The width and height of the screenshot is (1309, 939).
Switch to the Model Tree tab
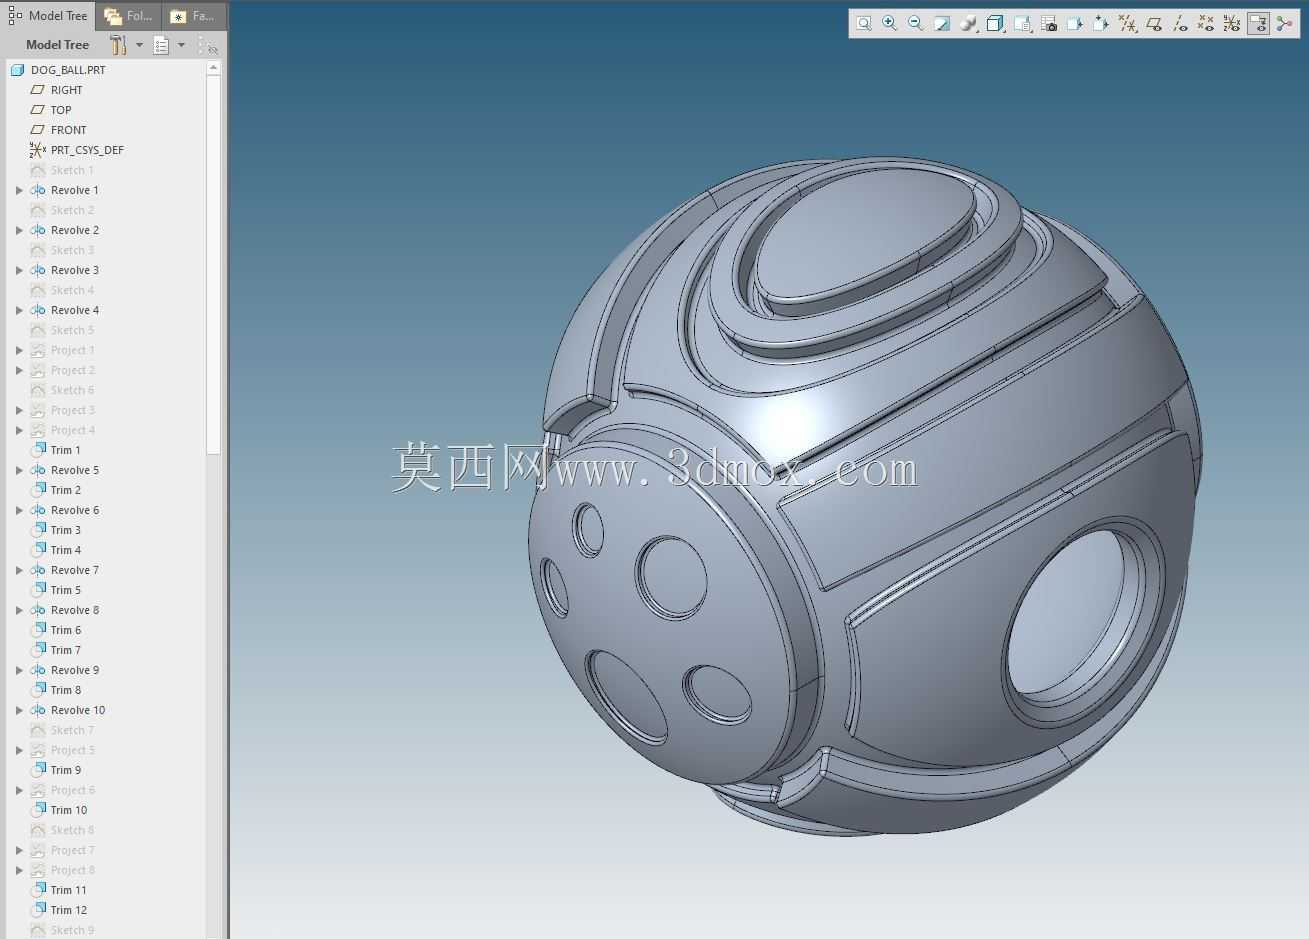coord(48,15)
